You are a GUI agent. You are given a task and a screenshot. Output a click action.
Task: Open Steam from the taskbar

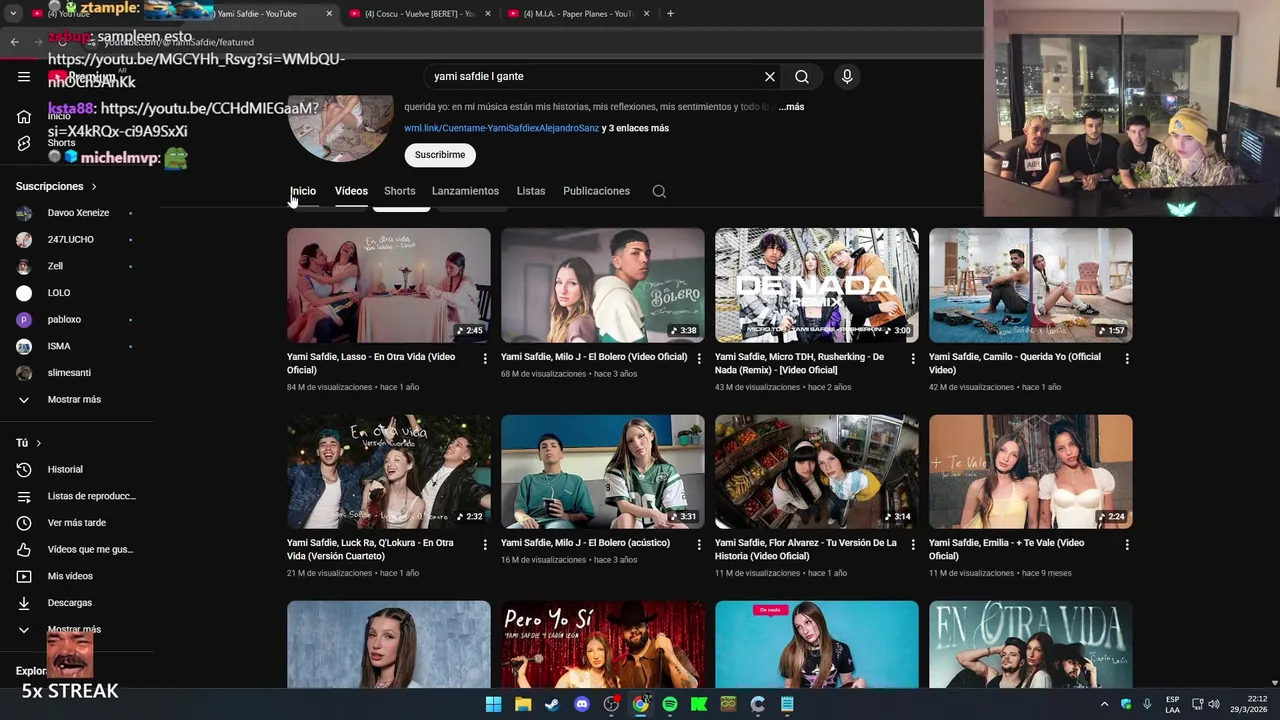point(552,704)
